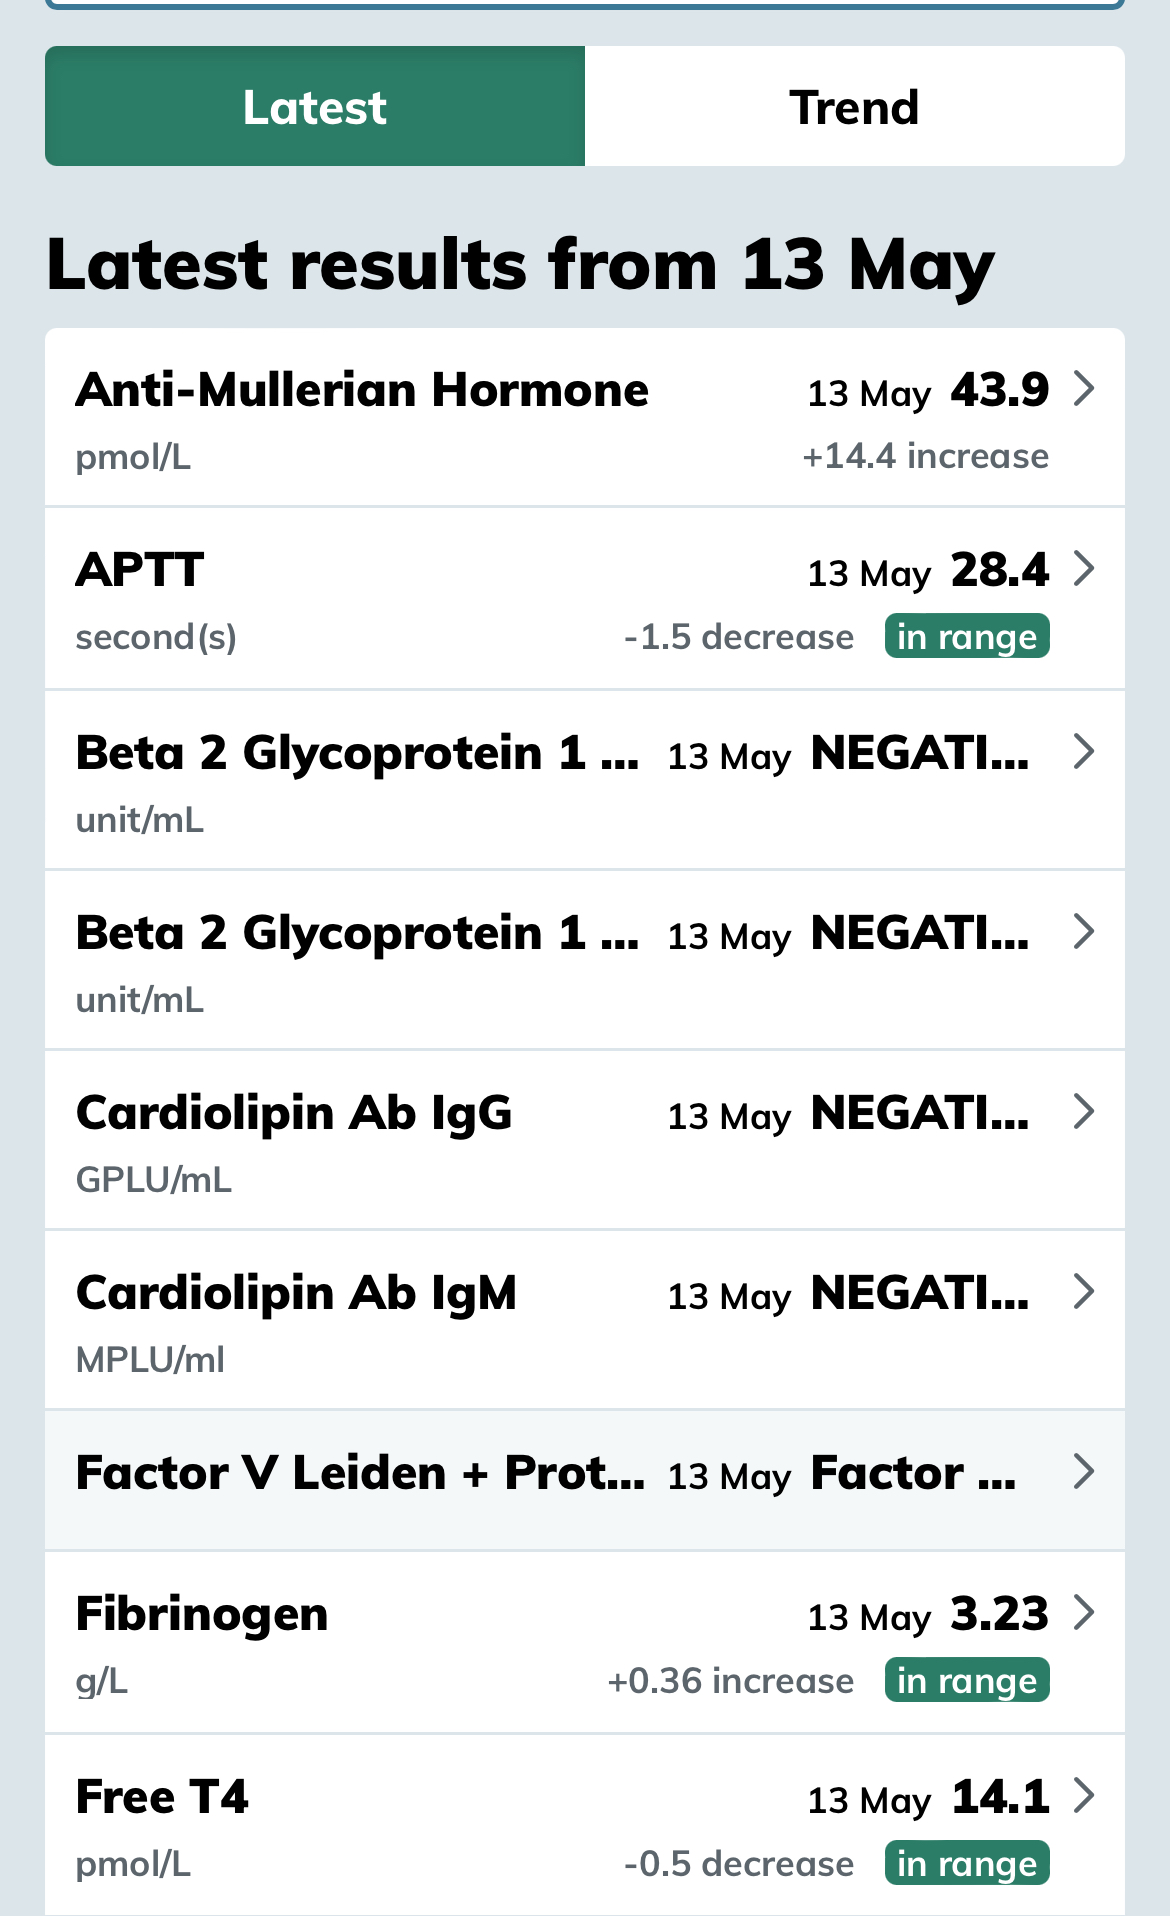Viewport: 1170px width, 1916px height.
Task: Open Factor V Leiden row chevron
Action: (1083, 1471)
